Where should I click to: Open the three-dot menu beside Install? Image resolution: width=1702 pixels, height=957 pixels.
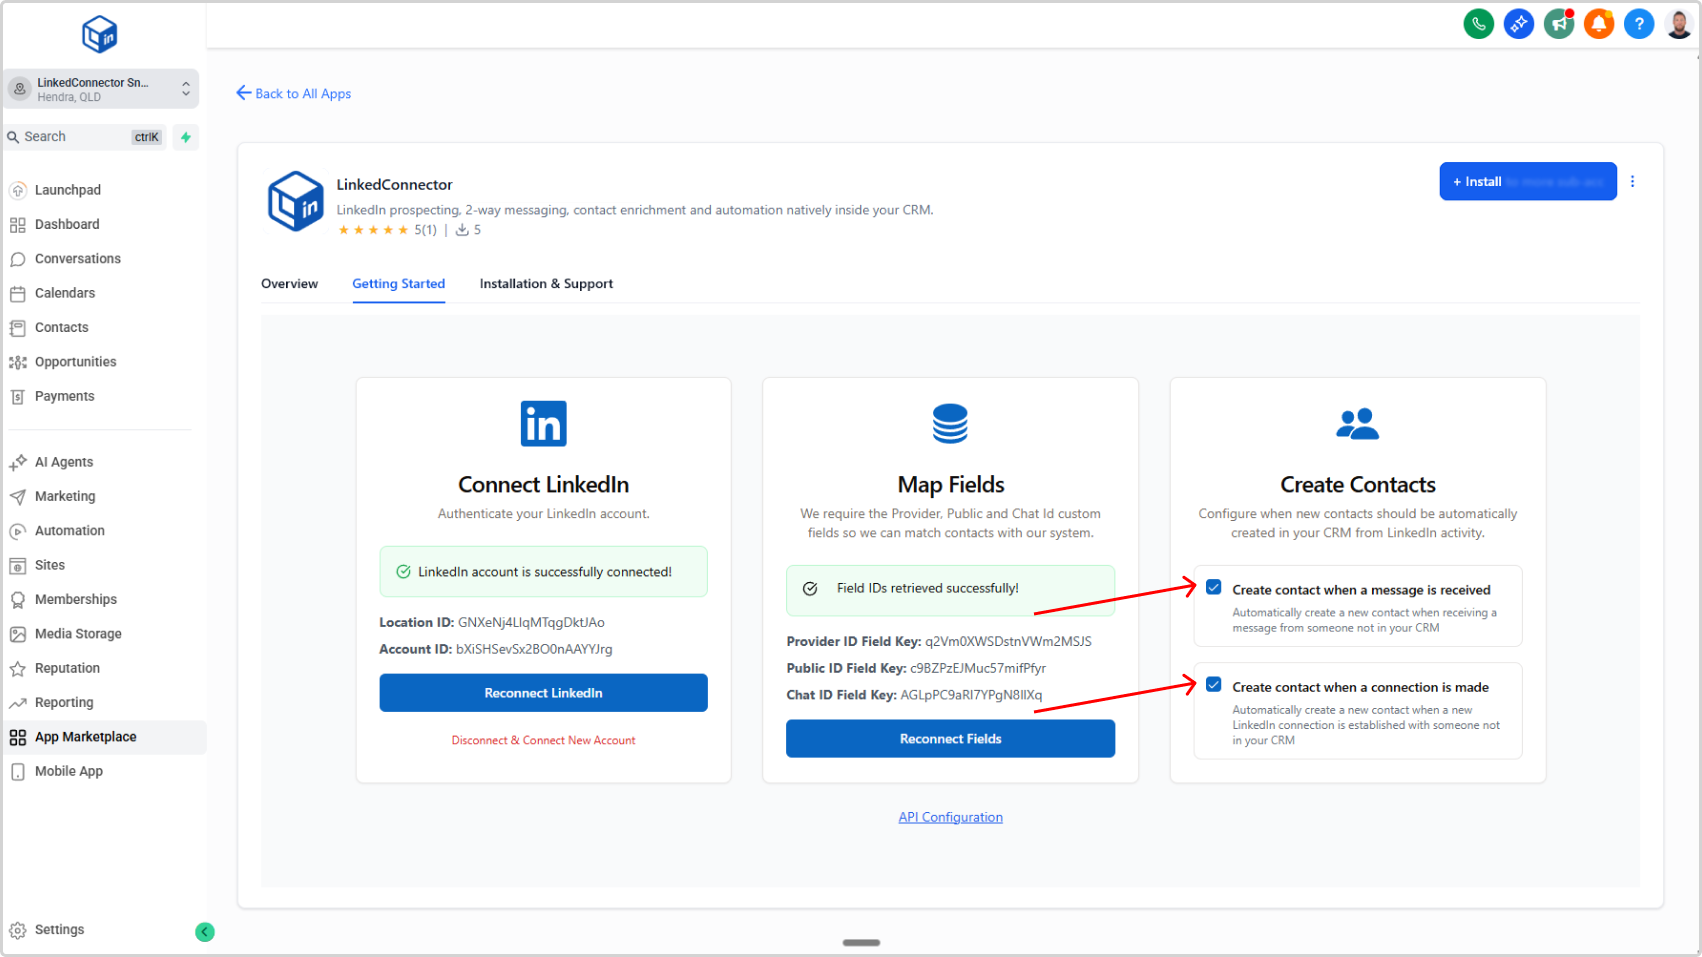point(1632,182)
